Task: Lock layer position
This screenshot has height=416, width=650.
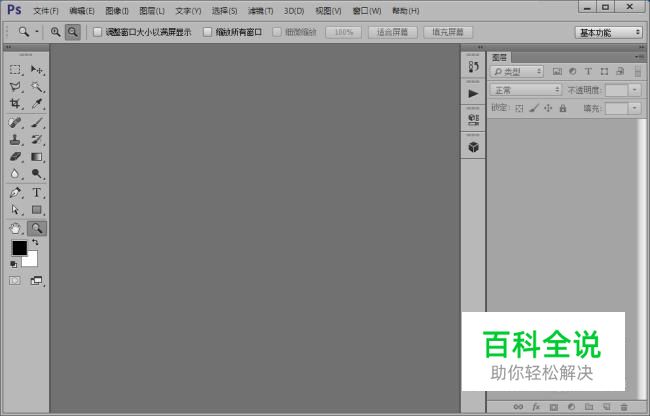Action: 548,109
